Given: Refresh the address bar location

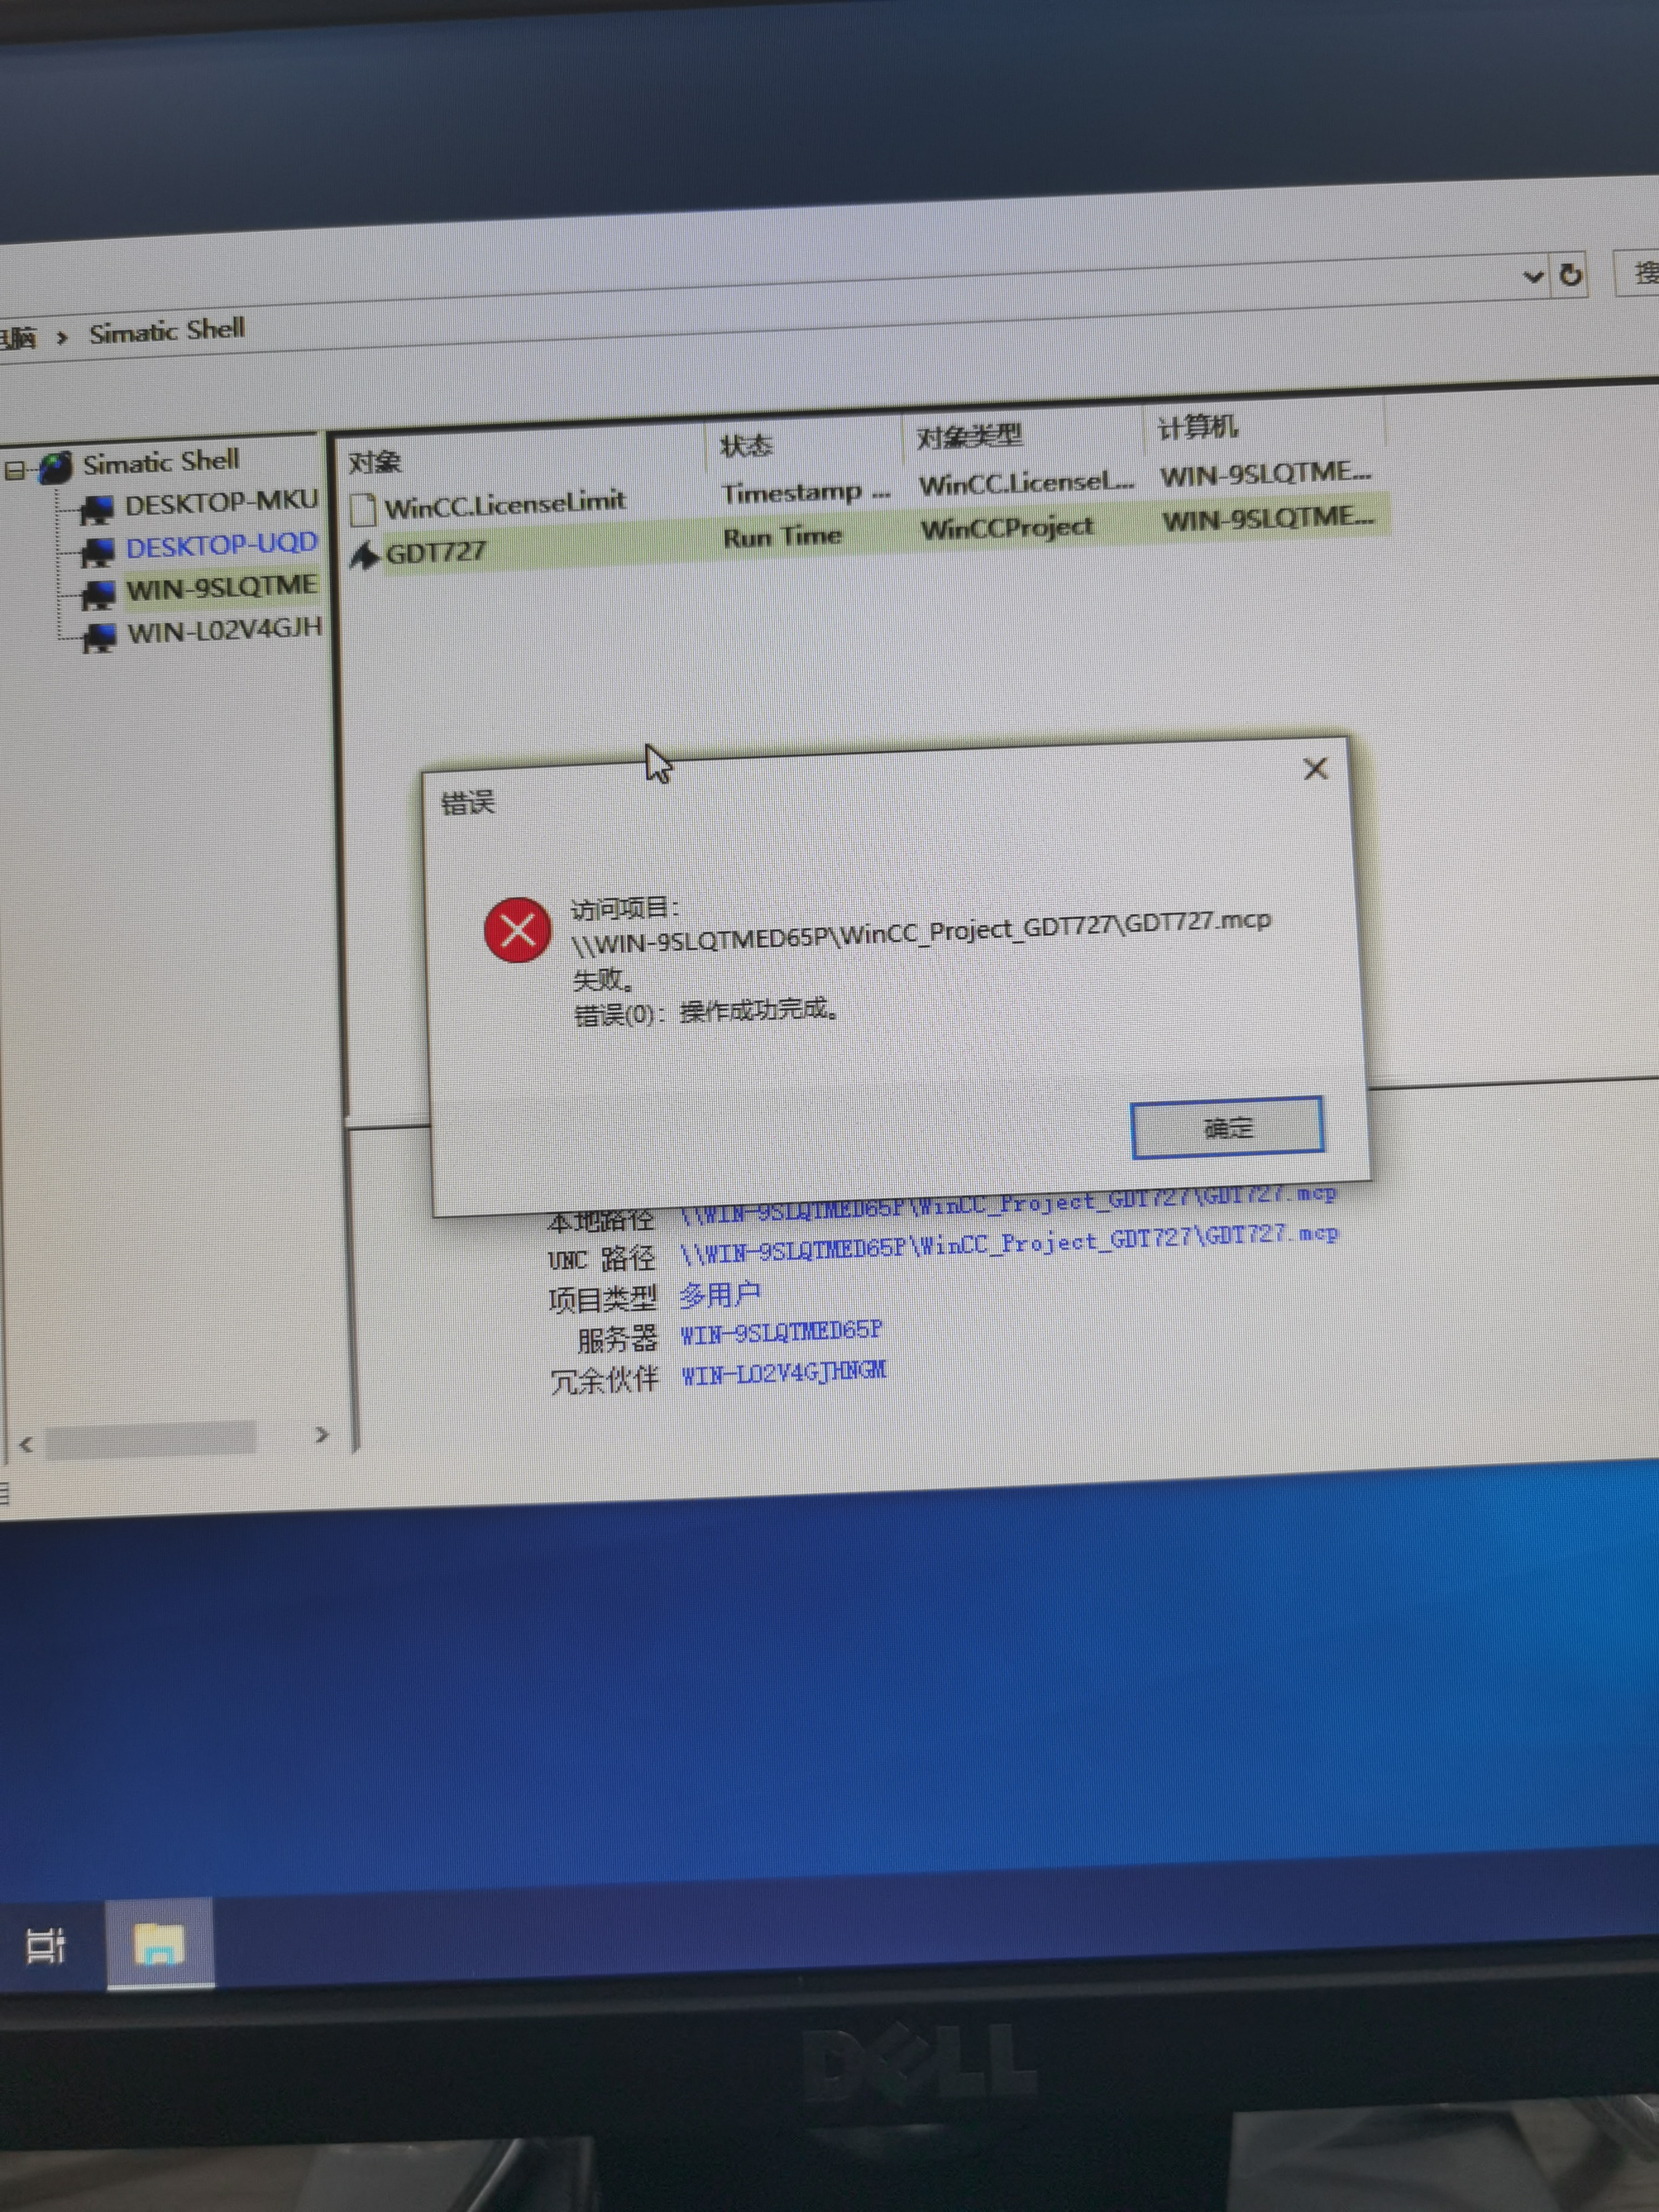Looking at the screenshot, I should point(1570,274).
